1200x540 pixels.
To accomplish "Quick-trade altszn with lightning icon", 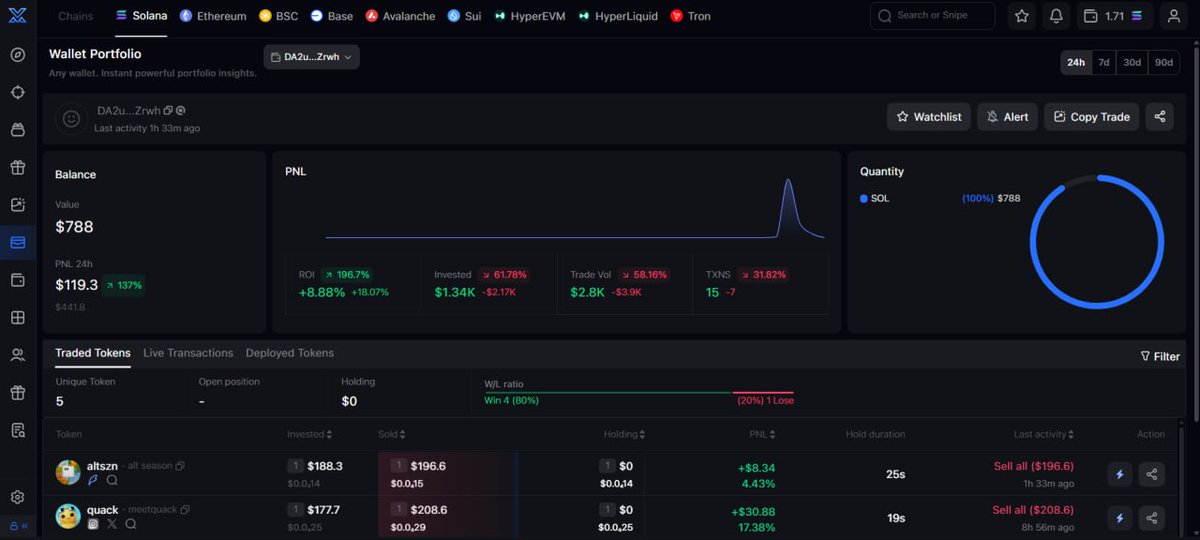I will (1120, 474).
